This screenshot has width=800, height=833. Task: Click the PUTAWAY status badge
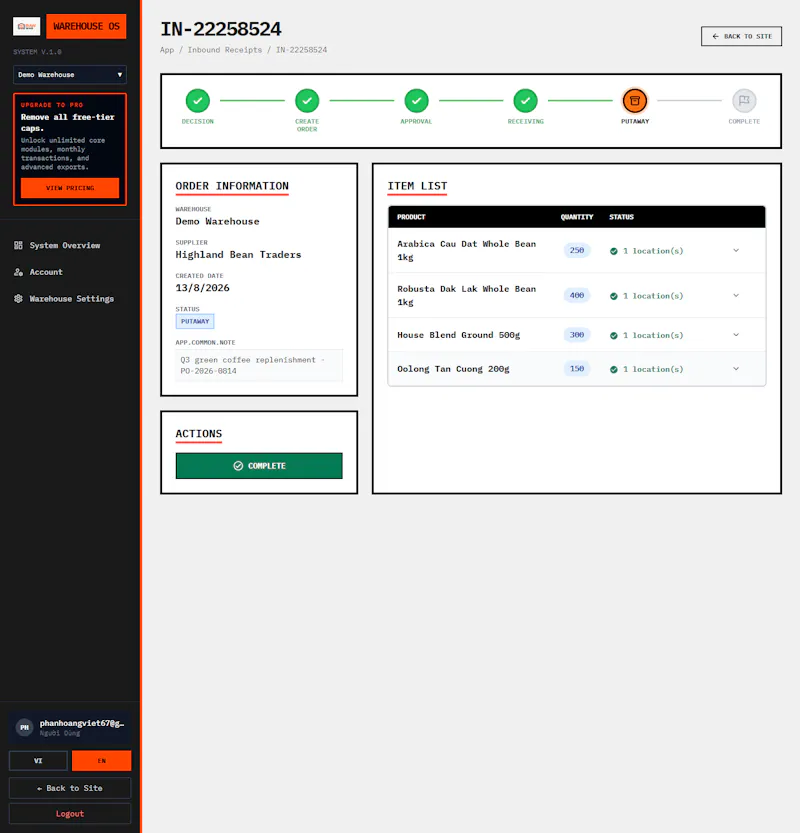(195, 321)
